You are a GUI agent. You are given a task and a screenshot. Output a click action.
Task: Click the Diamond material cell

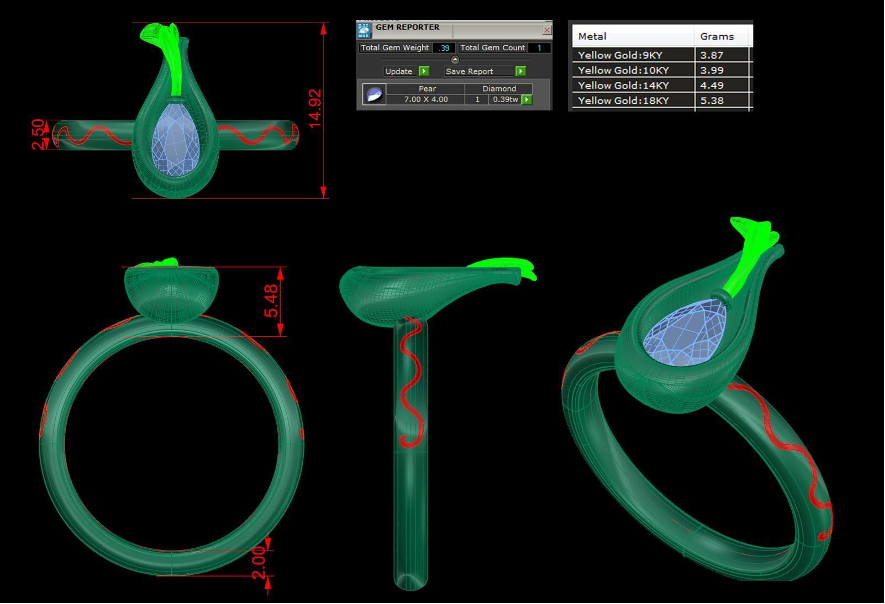[499, 89]
